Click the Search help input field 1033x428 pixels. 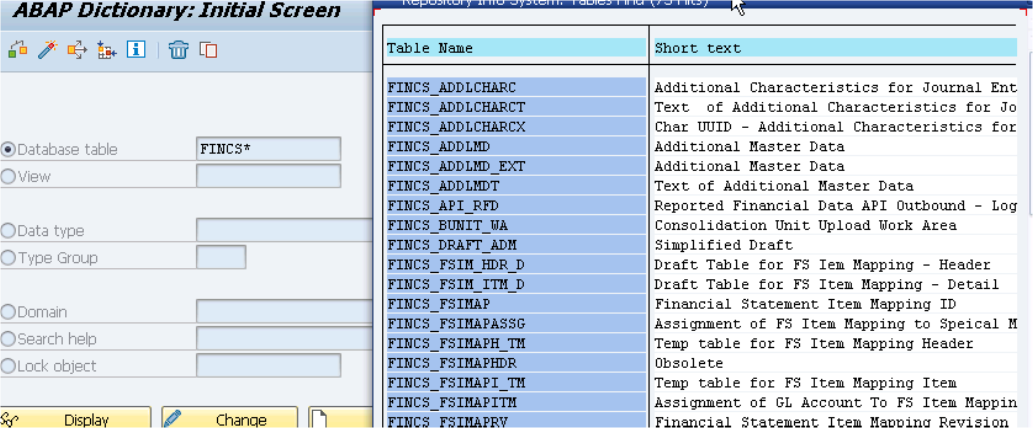click(x=282, y=339)
